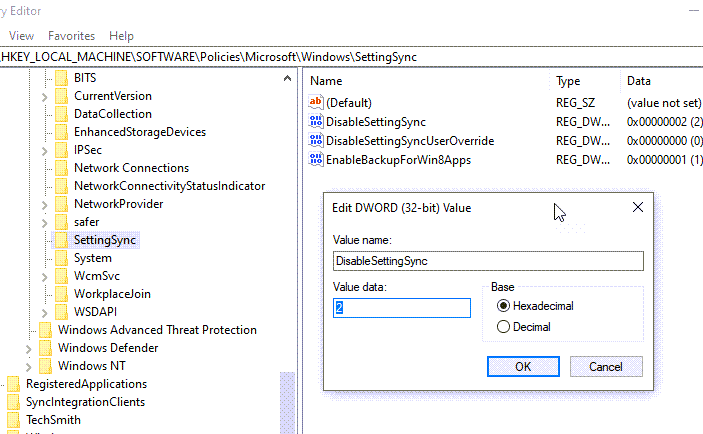Expand the Windows Advanced Threat Protection key

[x=28, y=330]
